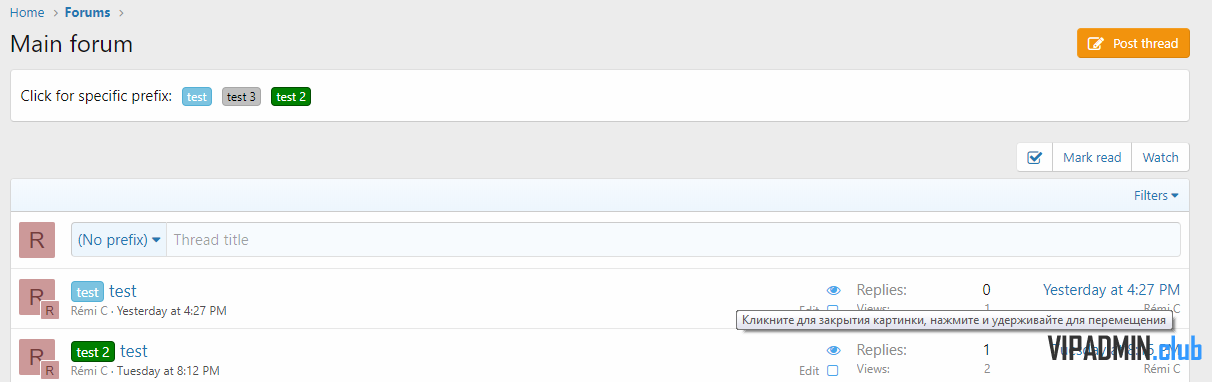Go to Forums breadcrumb
Screen dimensions: 1212x382
(x=88, y=13)
